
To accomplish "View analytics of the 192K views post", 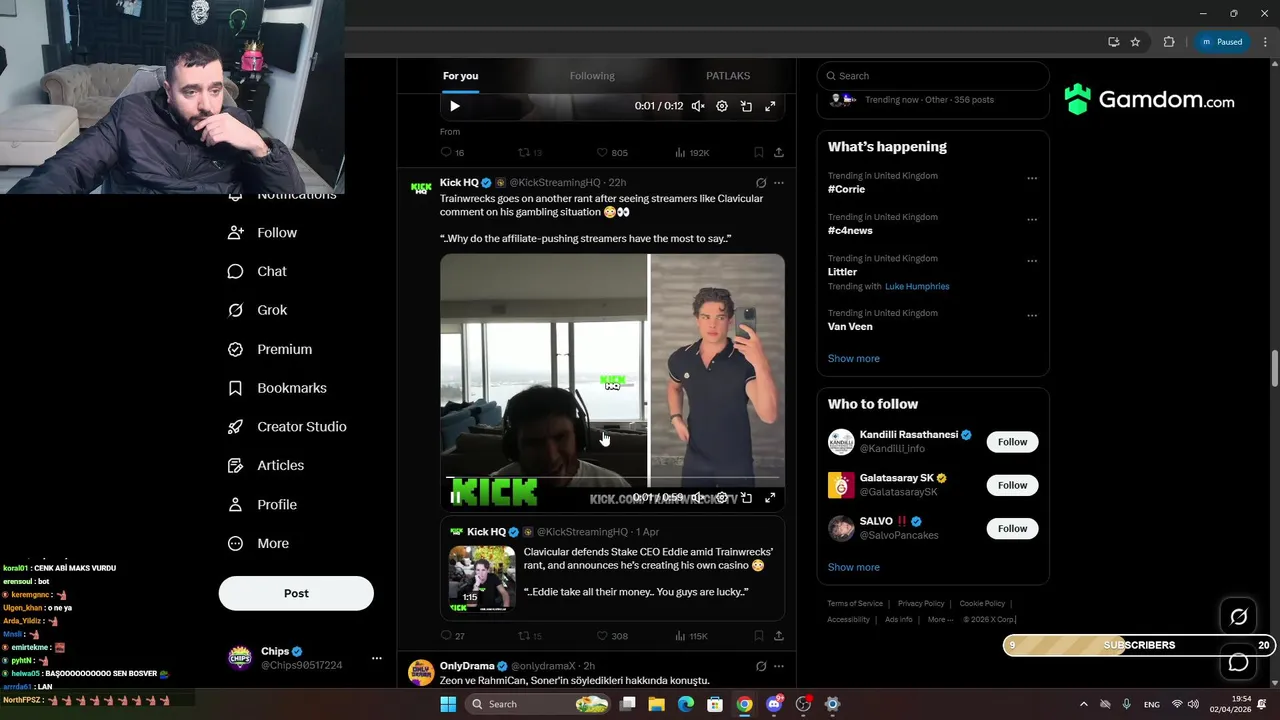I will 692,153.
